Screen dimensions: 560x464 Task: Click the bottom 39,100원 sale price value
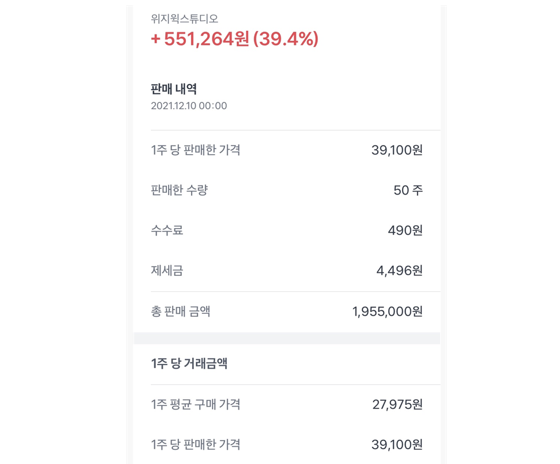point(397,444)
